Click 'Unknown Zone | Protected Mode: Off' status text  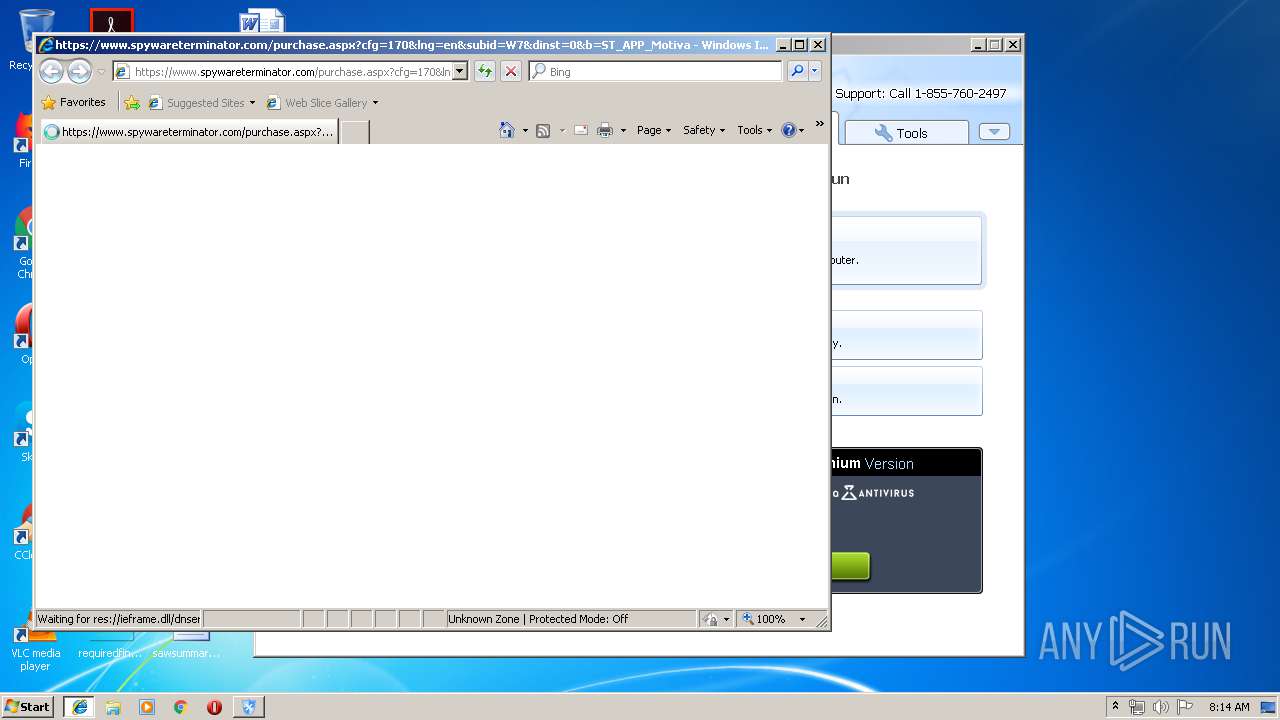[538, 619]
